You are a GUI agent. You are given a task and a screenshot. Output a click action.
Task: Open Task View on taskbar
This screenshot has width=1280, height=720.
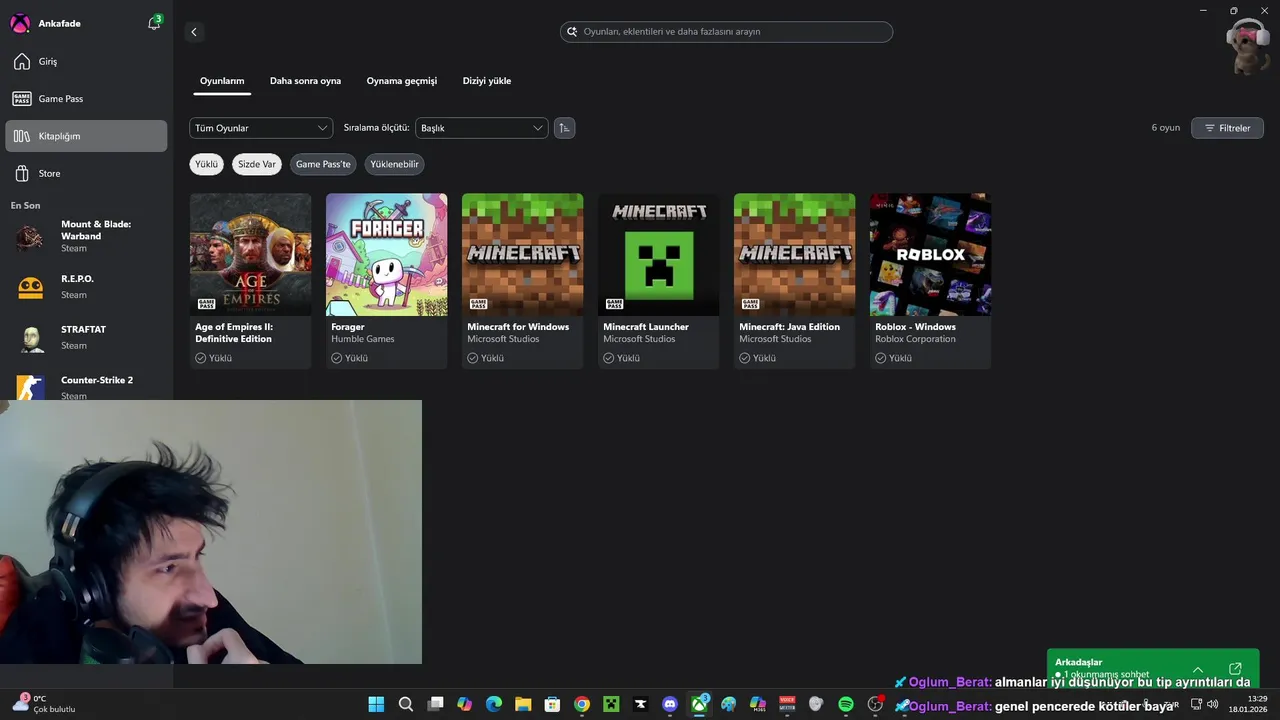point(435,704)
